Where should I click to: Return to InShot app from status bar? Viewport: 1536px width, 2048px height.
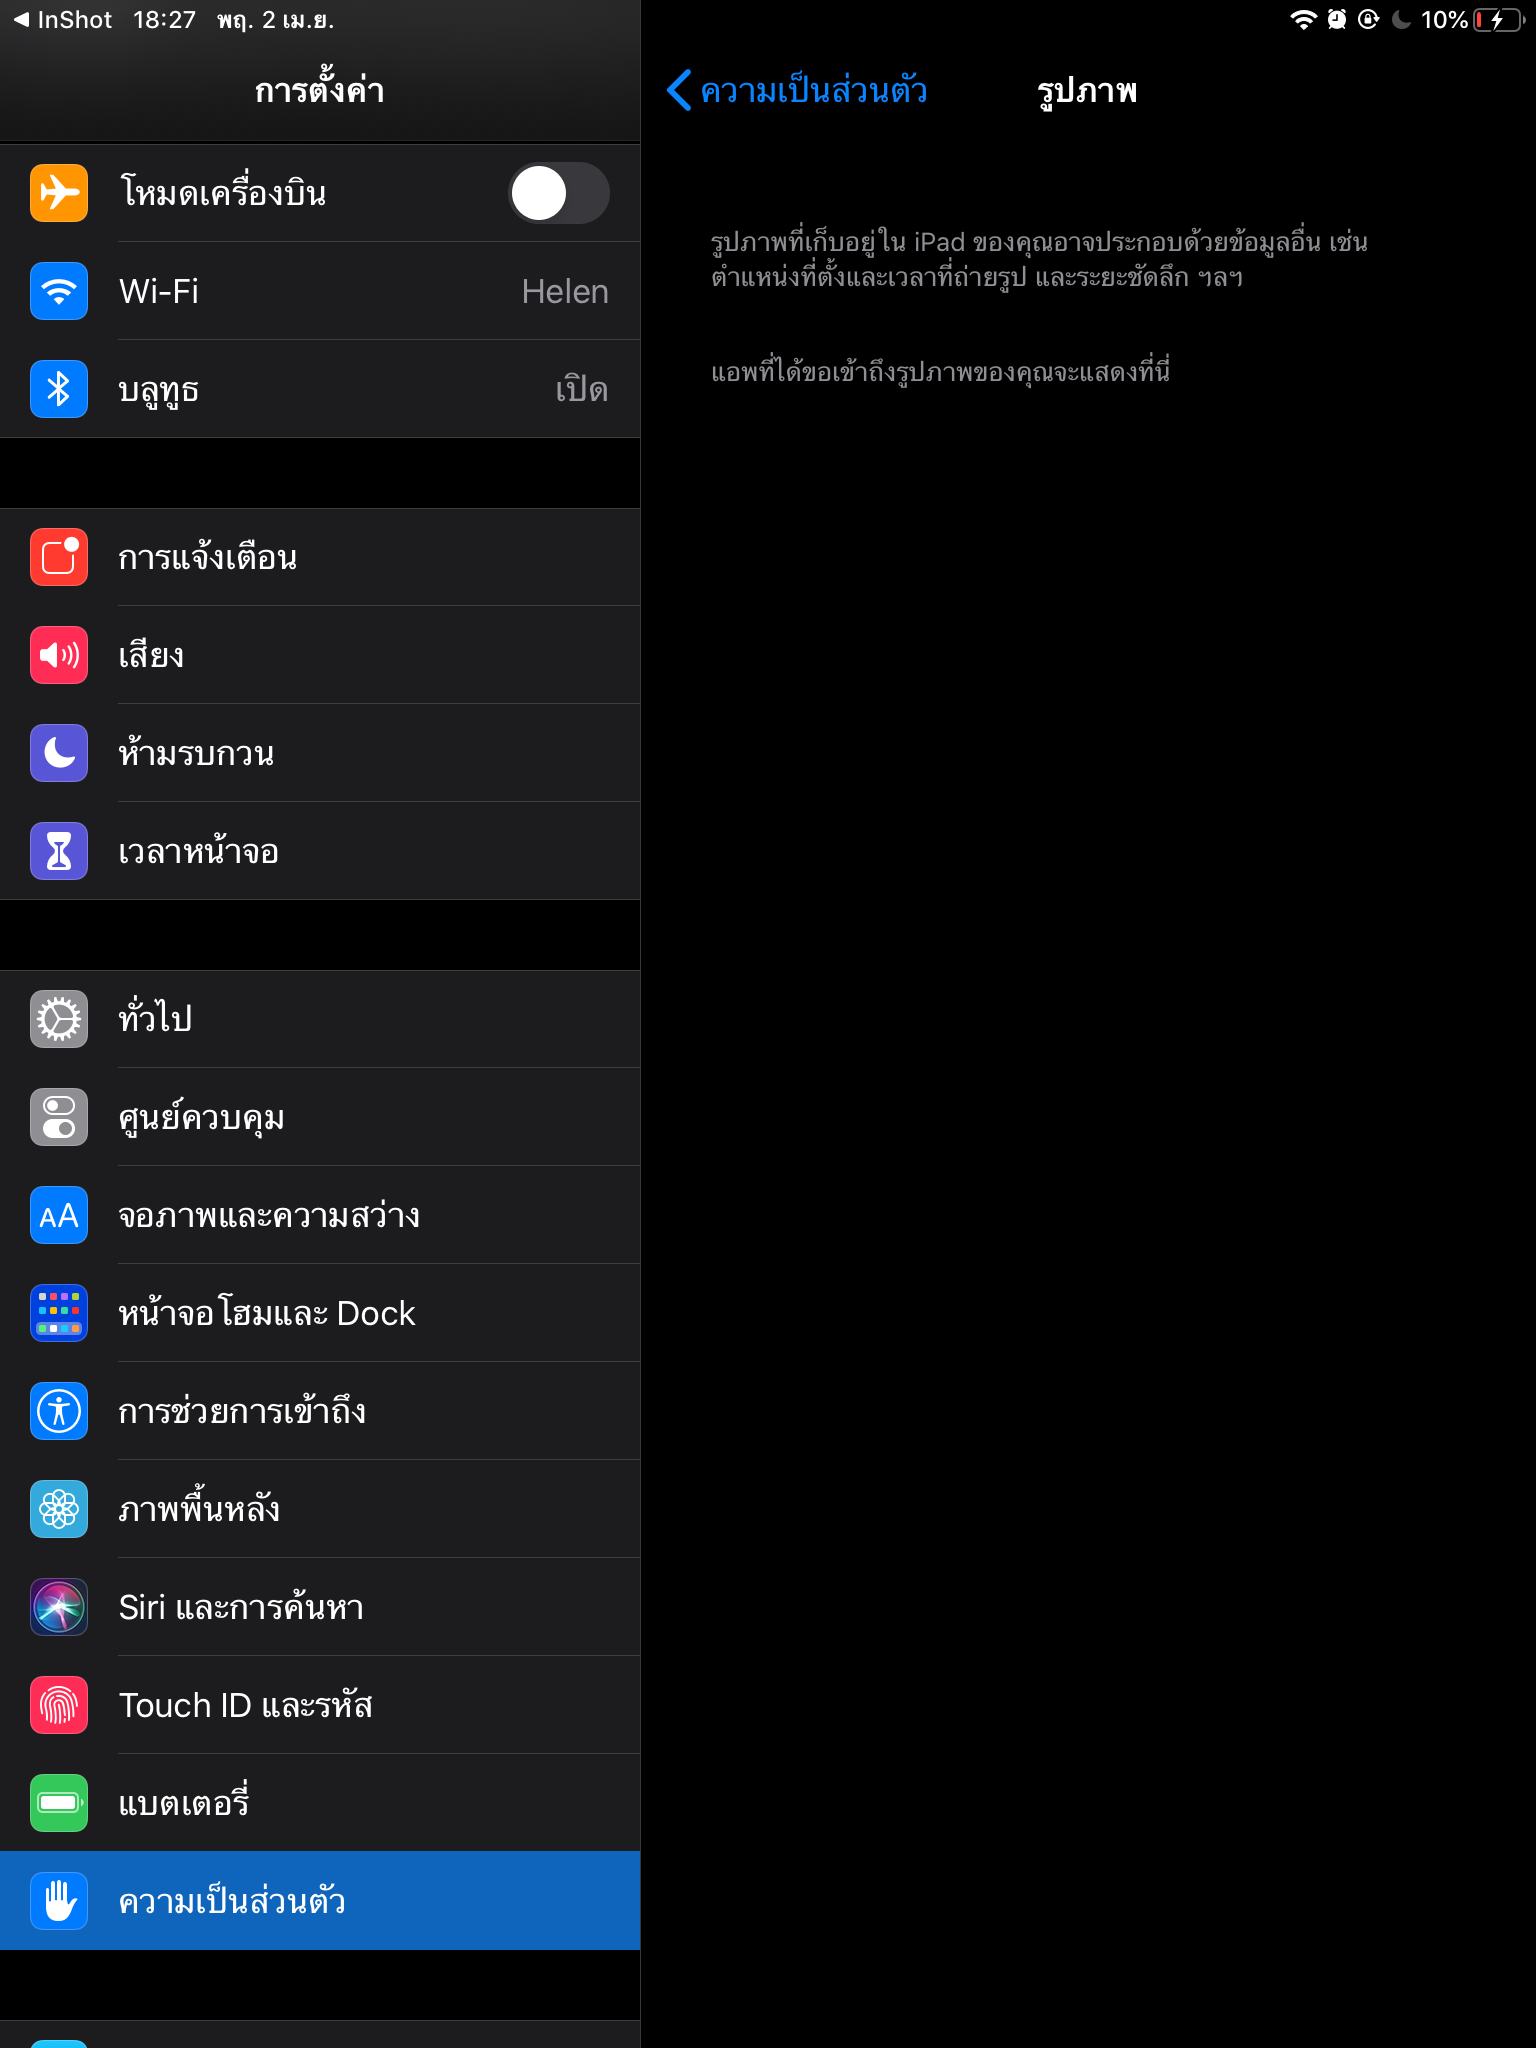tap(63, 20)
